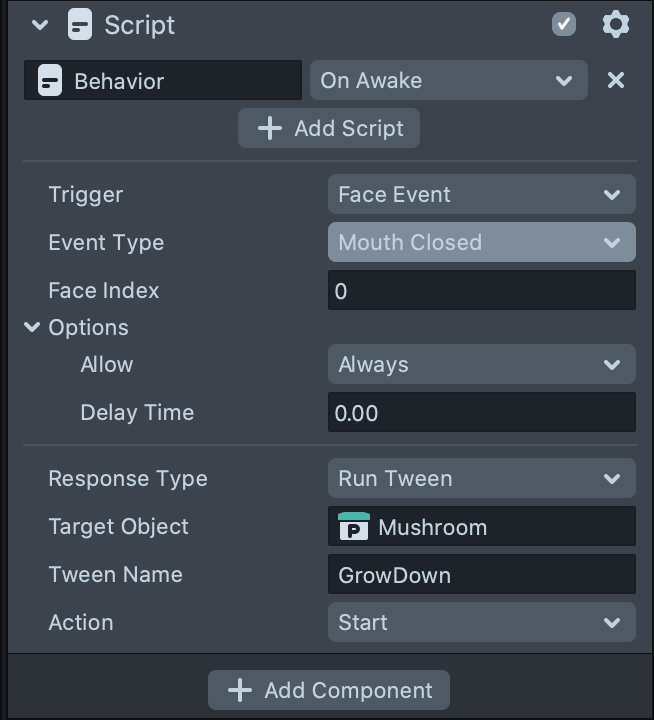Collapse the Script component section
The image size is (654, 720).
(40, 25)
